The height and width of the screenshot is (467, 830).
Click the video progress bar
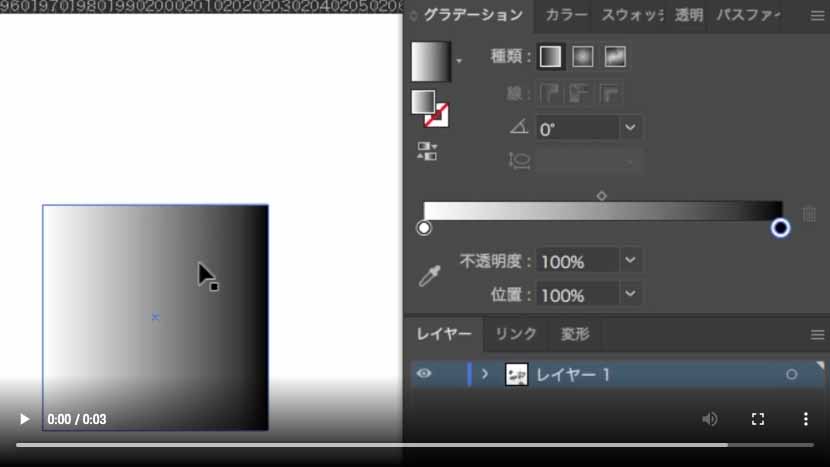pos(414,445)
